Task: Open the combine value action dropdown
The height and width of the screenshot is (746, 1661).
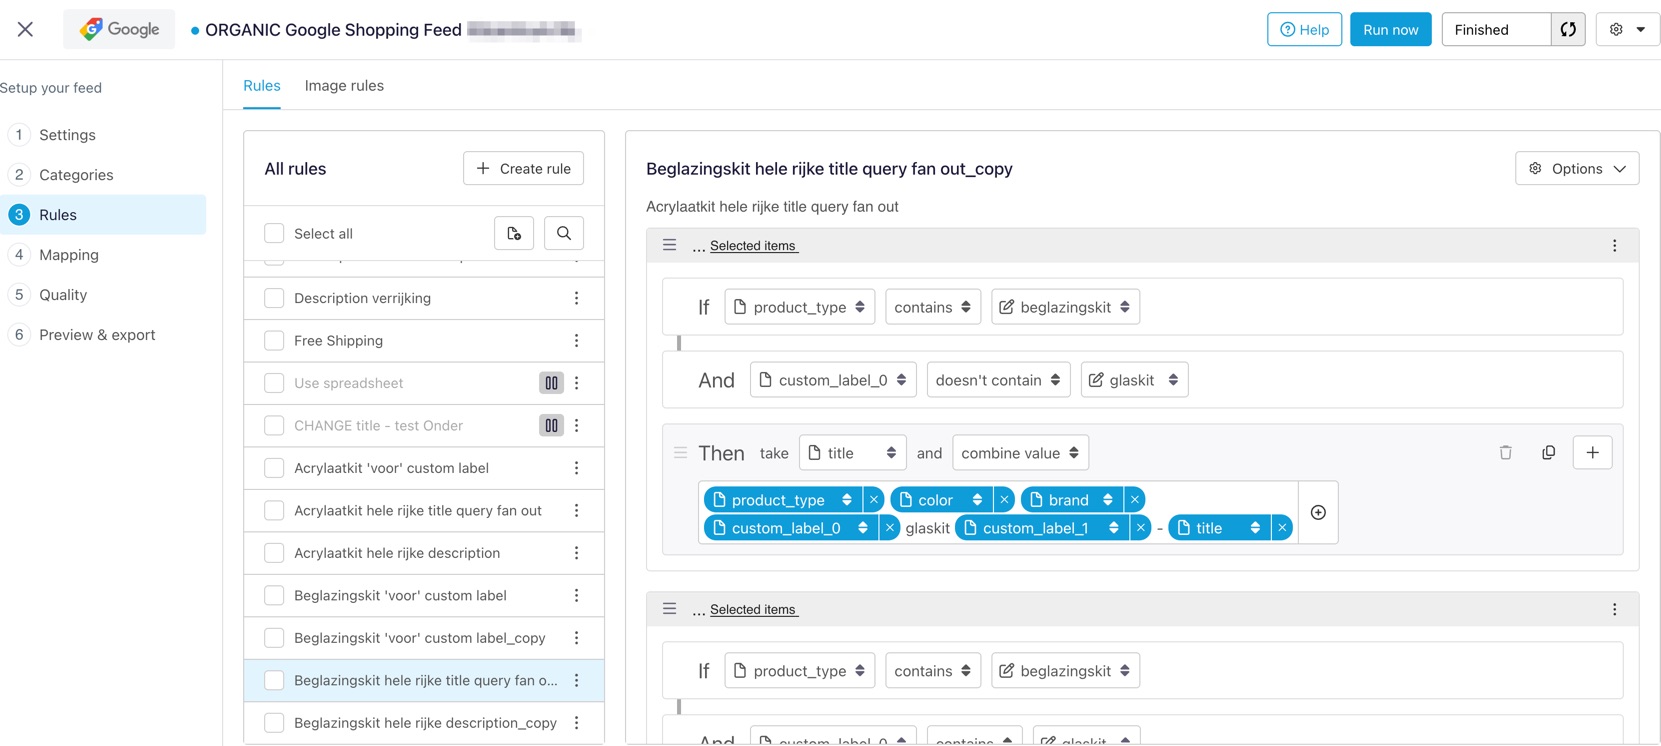Action: coord(1020,453)
